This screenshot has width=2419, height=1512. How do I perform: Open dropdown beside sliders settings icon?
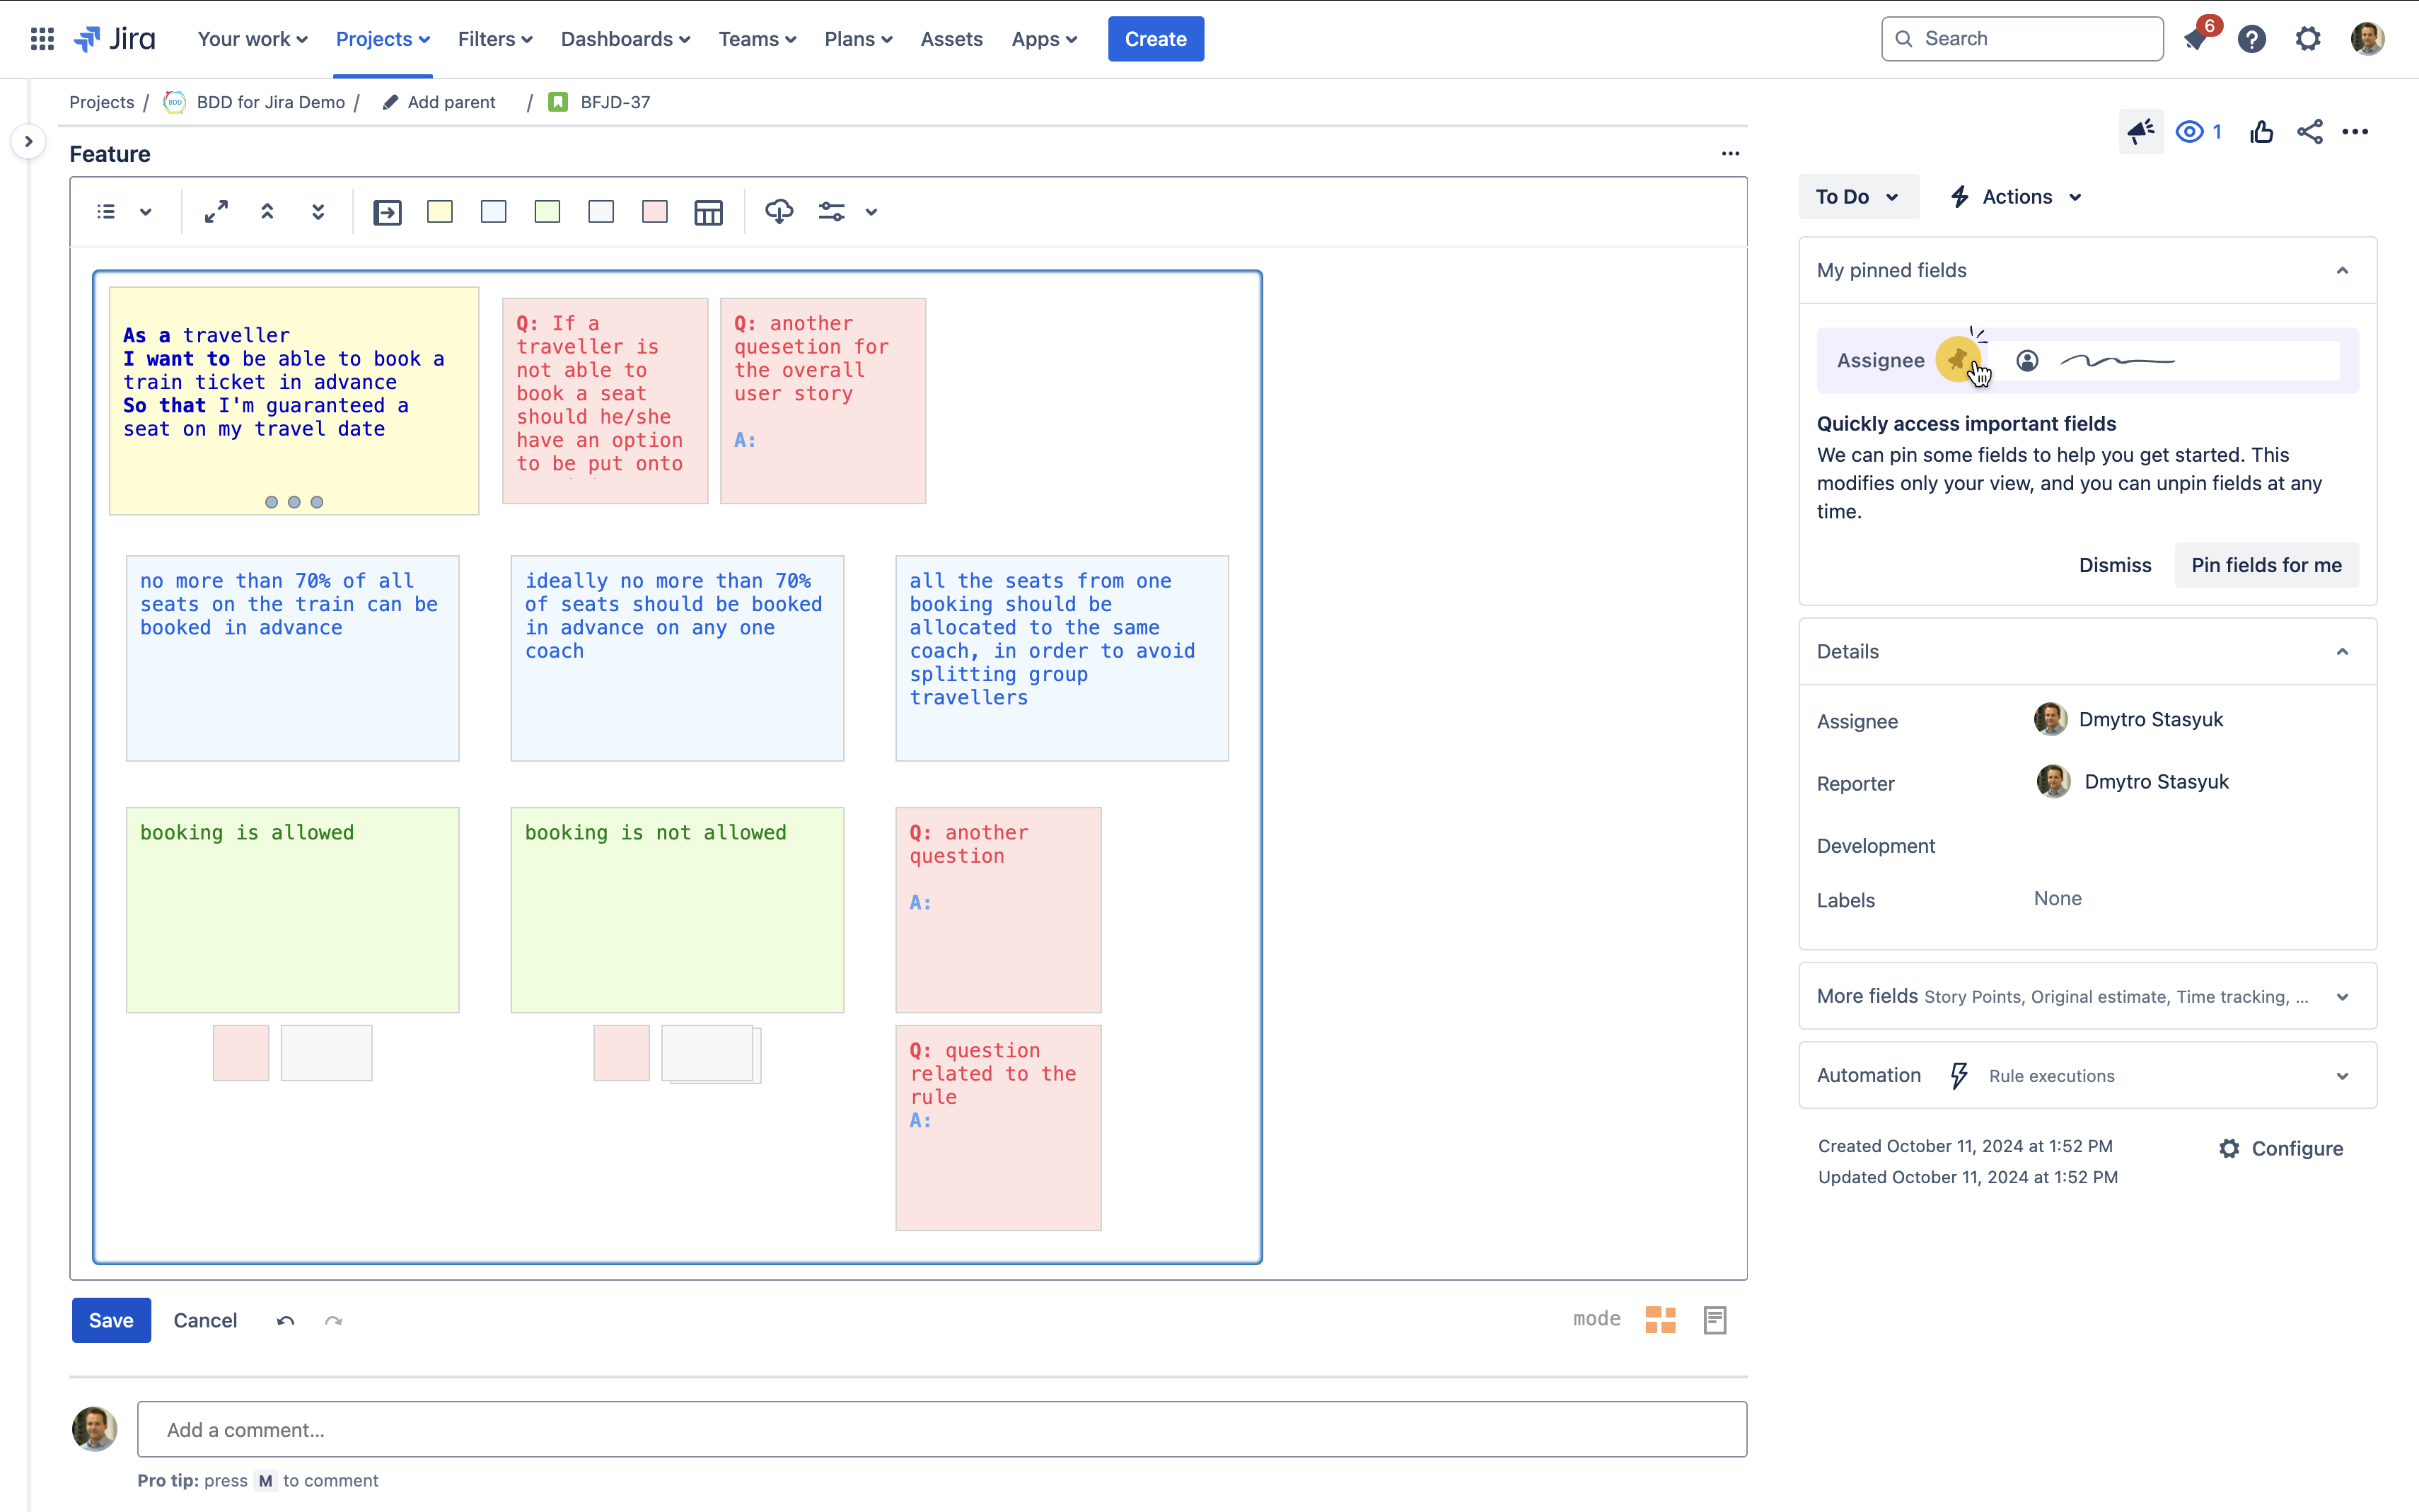(872, 212)
